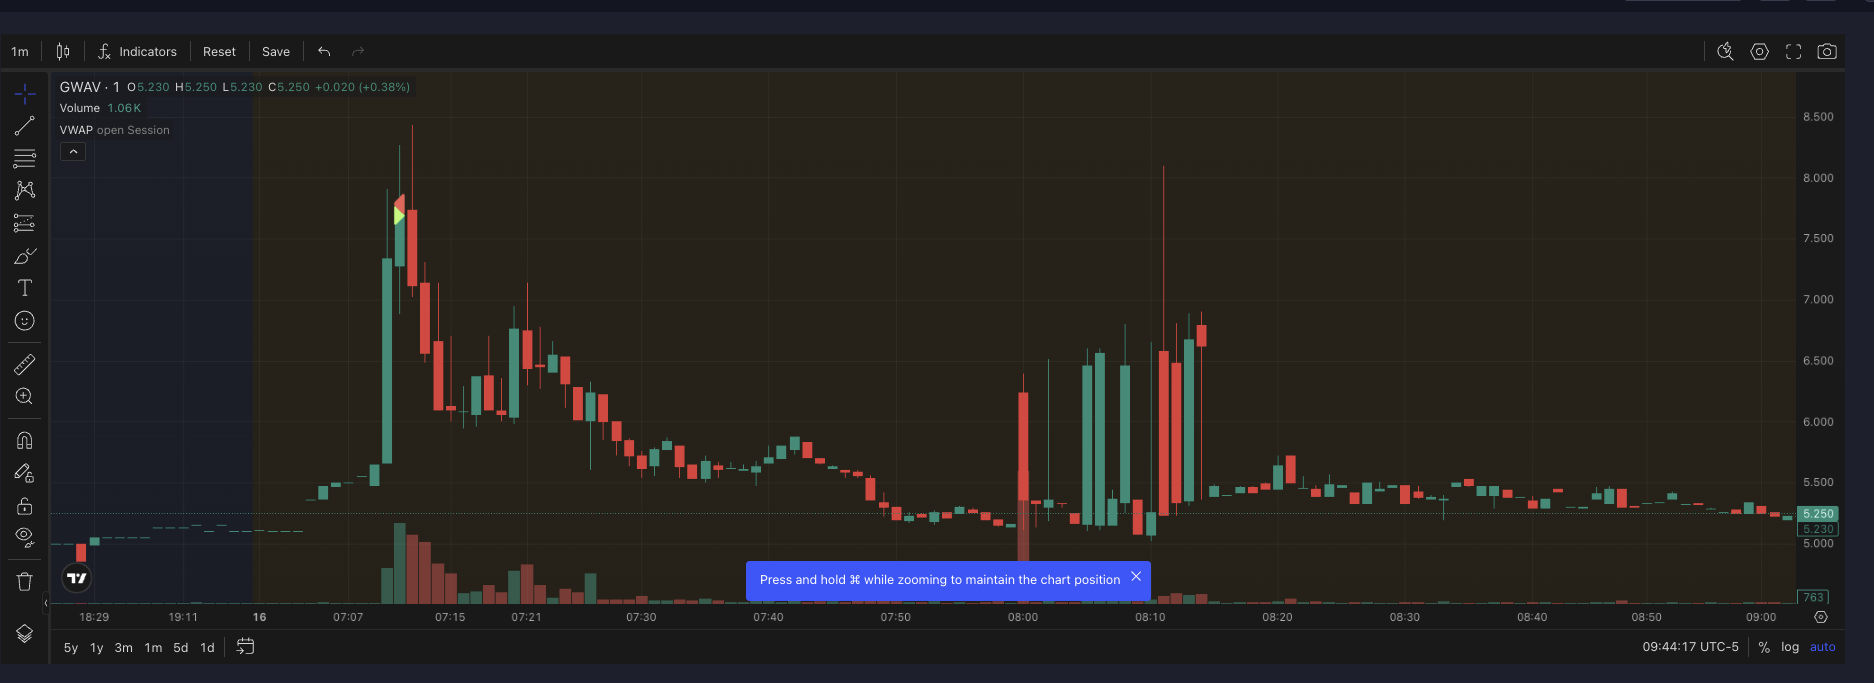
Task: Open chart settings gear icon
Action: coord(1760,52)
